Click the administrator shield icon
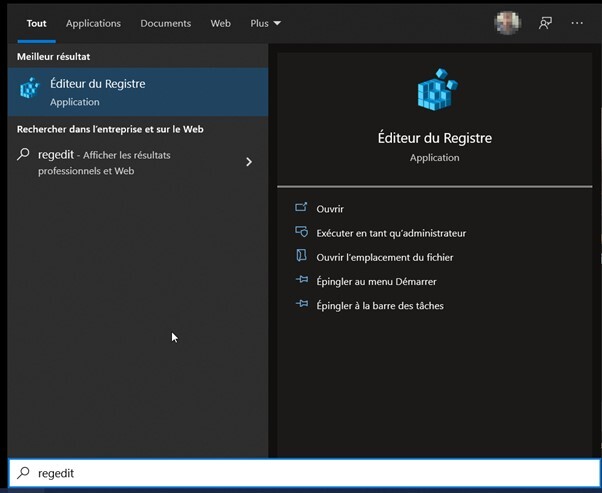Image resolution: width=602 pixels, height=493 pixels. 301,232
